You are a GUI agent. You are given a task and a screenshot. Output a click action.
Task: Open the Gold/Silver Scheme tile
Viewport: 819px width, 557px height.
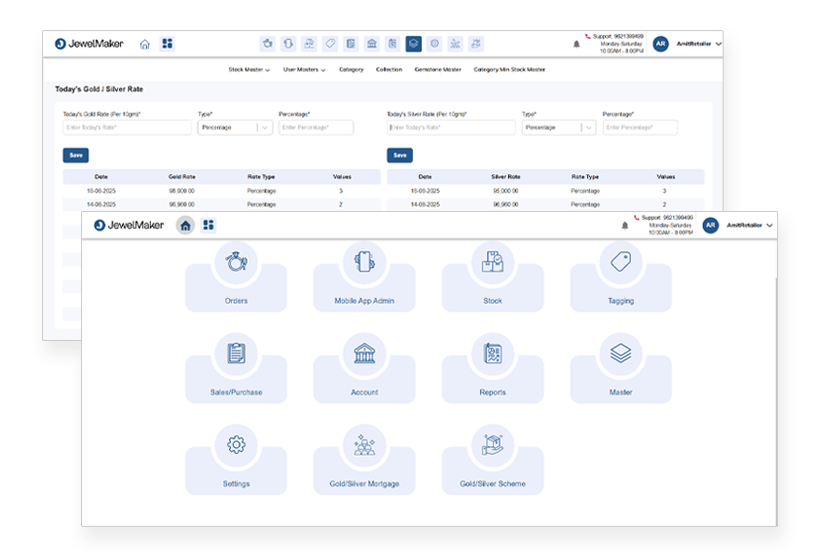(493, 460)
